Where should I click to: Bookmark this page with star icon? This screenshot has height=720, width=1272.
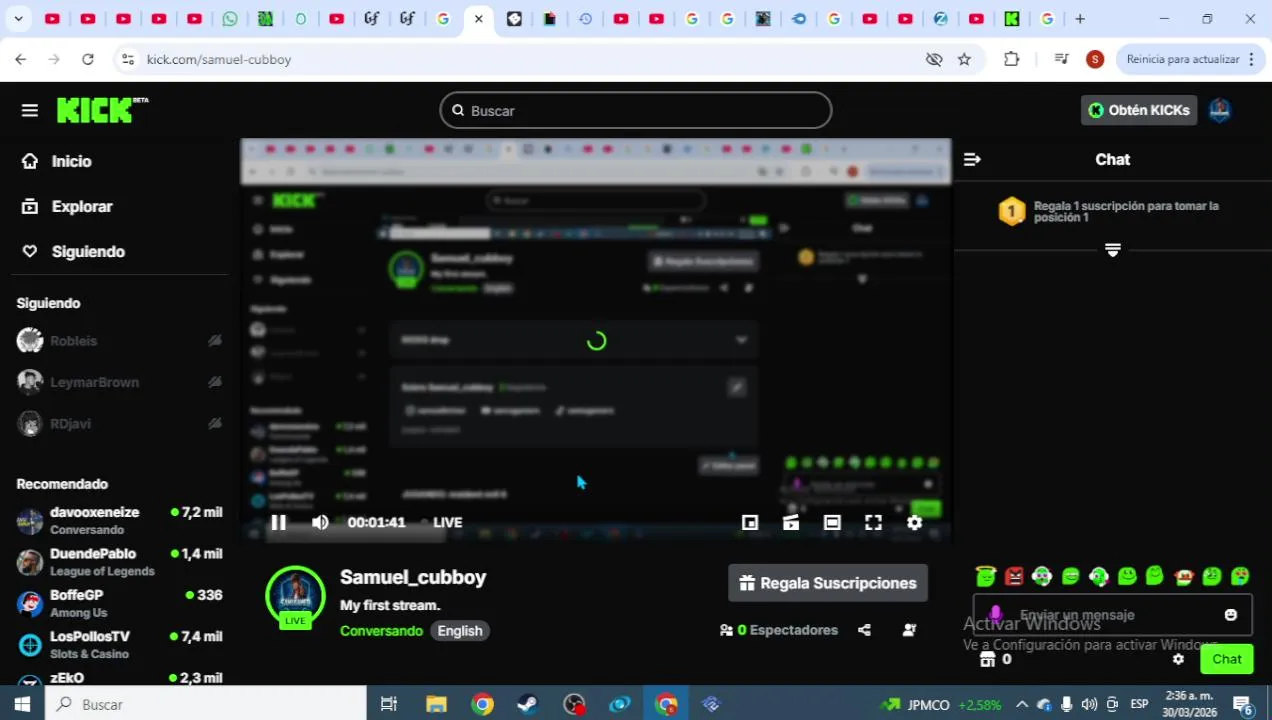pyautogui.click(x=964, y=59)
